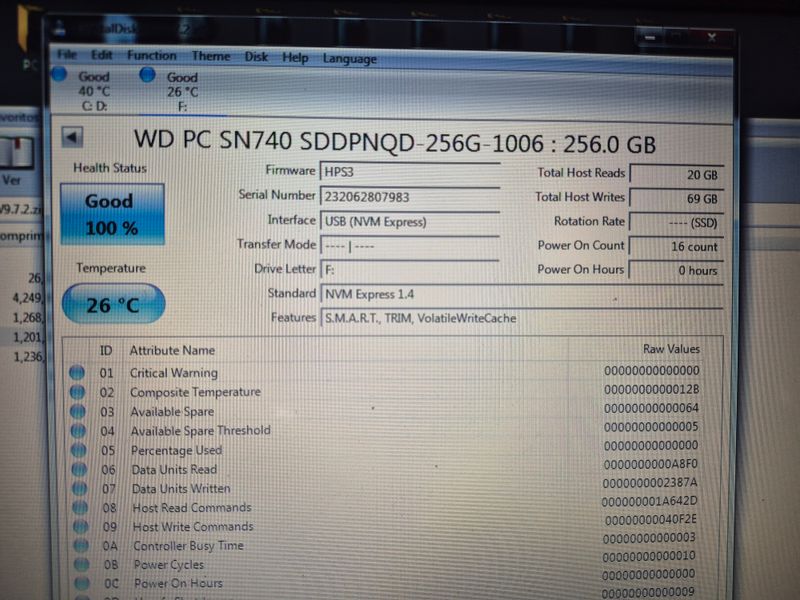Click status icon of Data Units Written row

pyautogui.click(x=80, y=488)
